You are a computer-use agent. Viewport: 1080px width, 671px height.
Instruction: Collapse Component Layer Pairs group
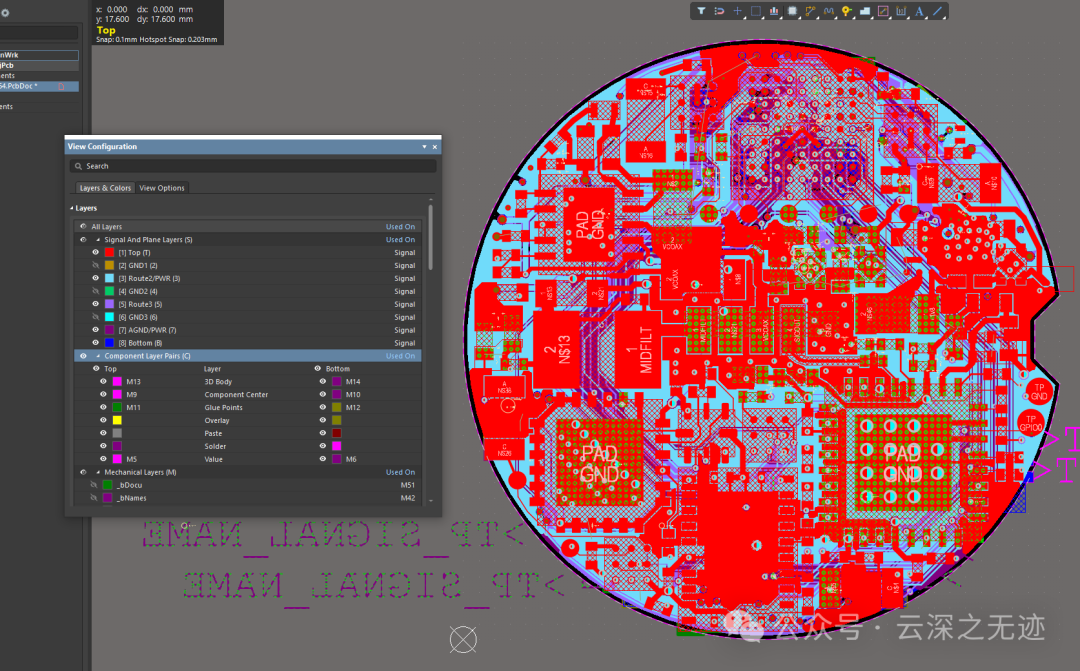point(98,356)
